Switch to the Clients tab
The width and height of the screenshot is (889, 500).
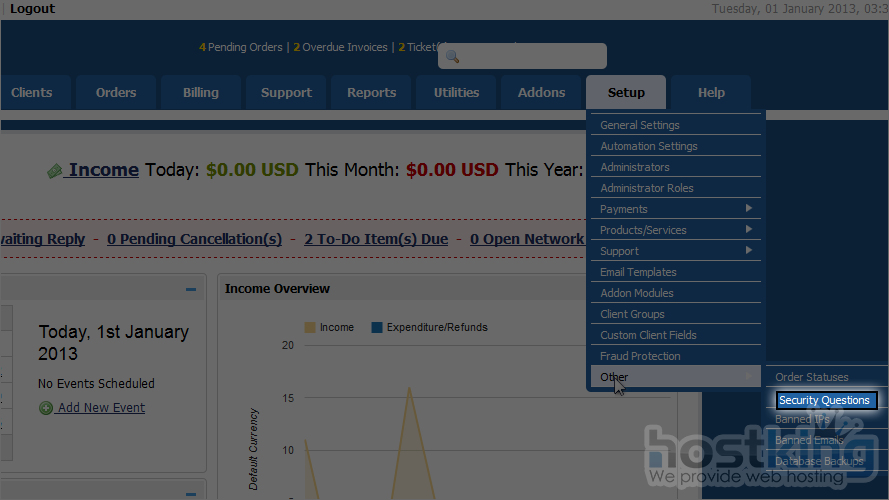click(32, 93)
